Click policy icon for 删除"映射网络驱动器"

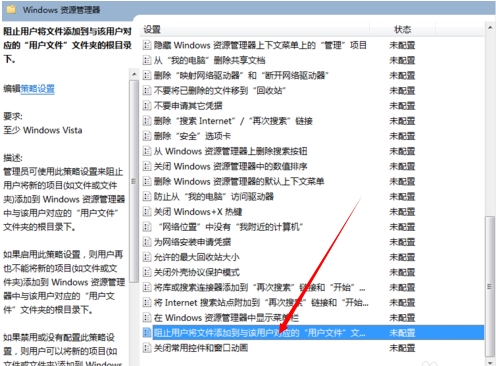[147, 75]
